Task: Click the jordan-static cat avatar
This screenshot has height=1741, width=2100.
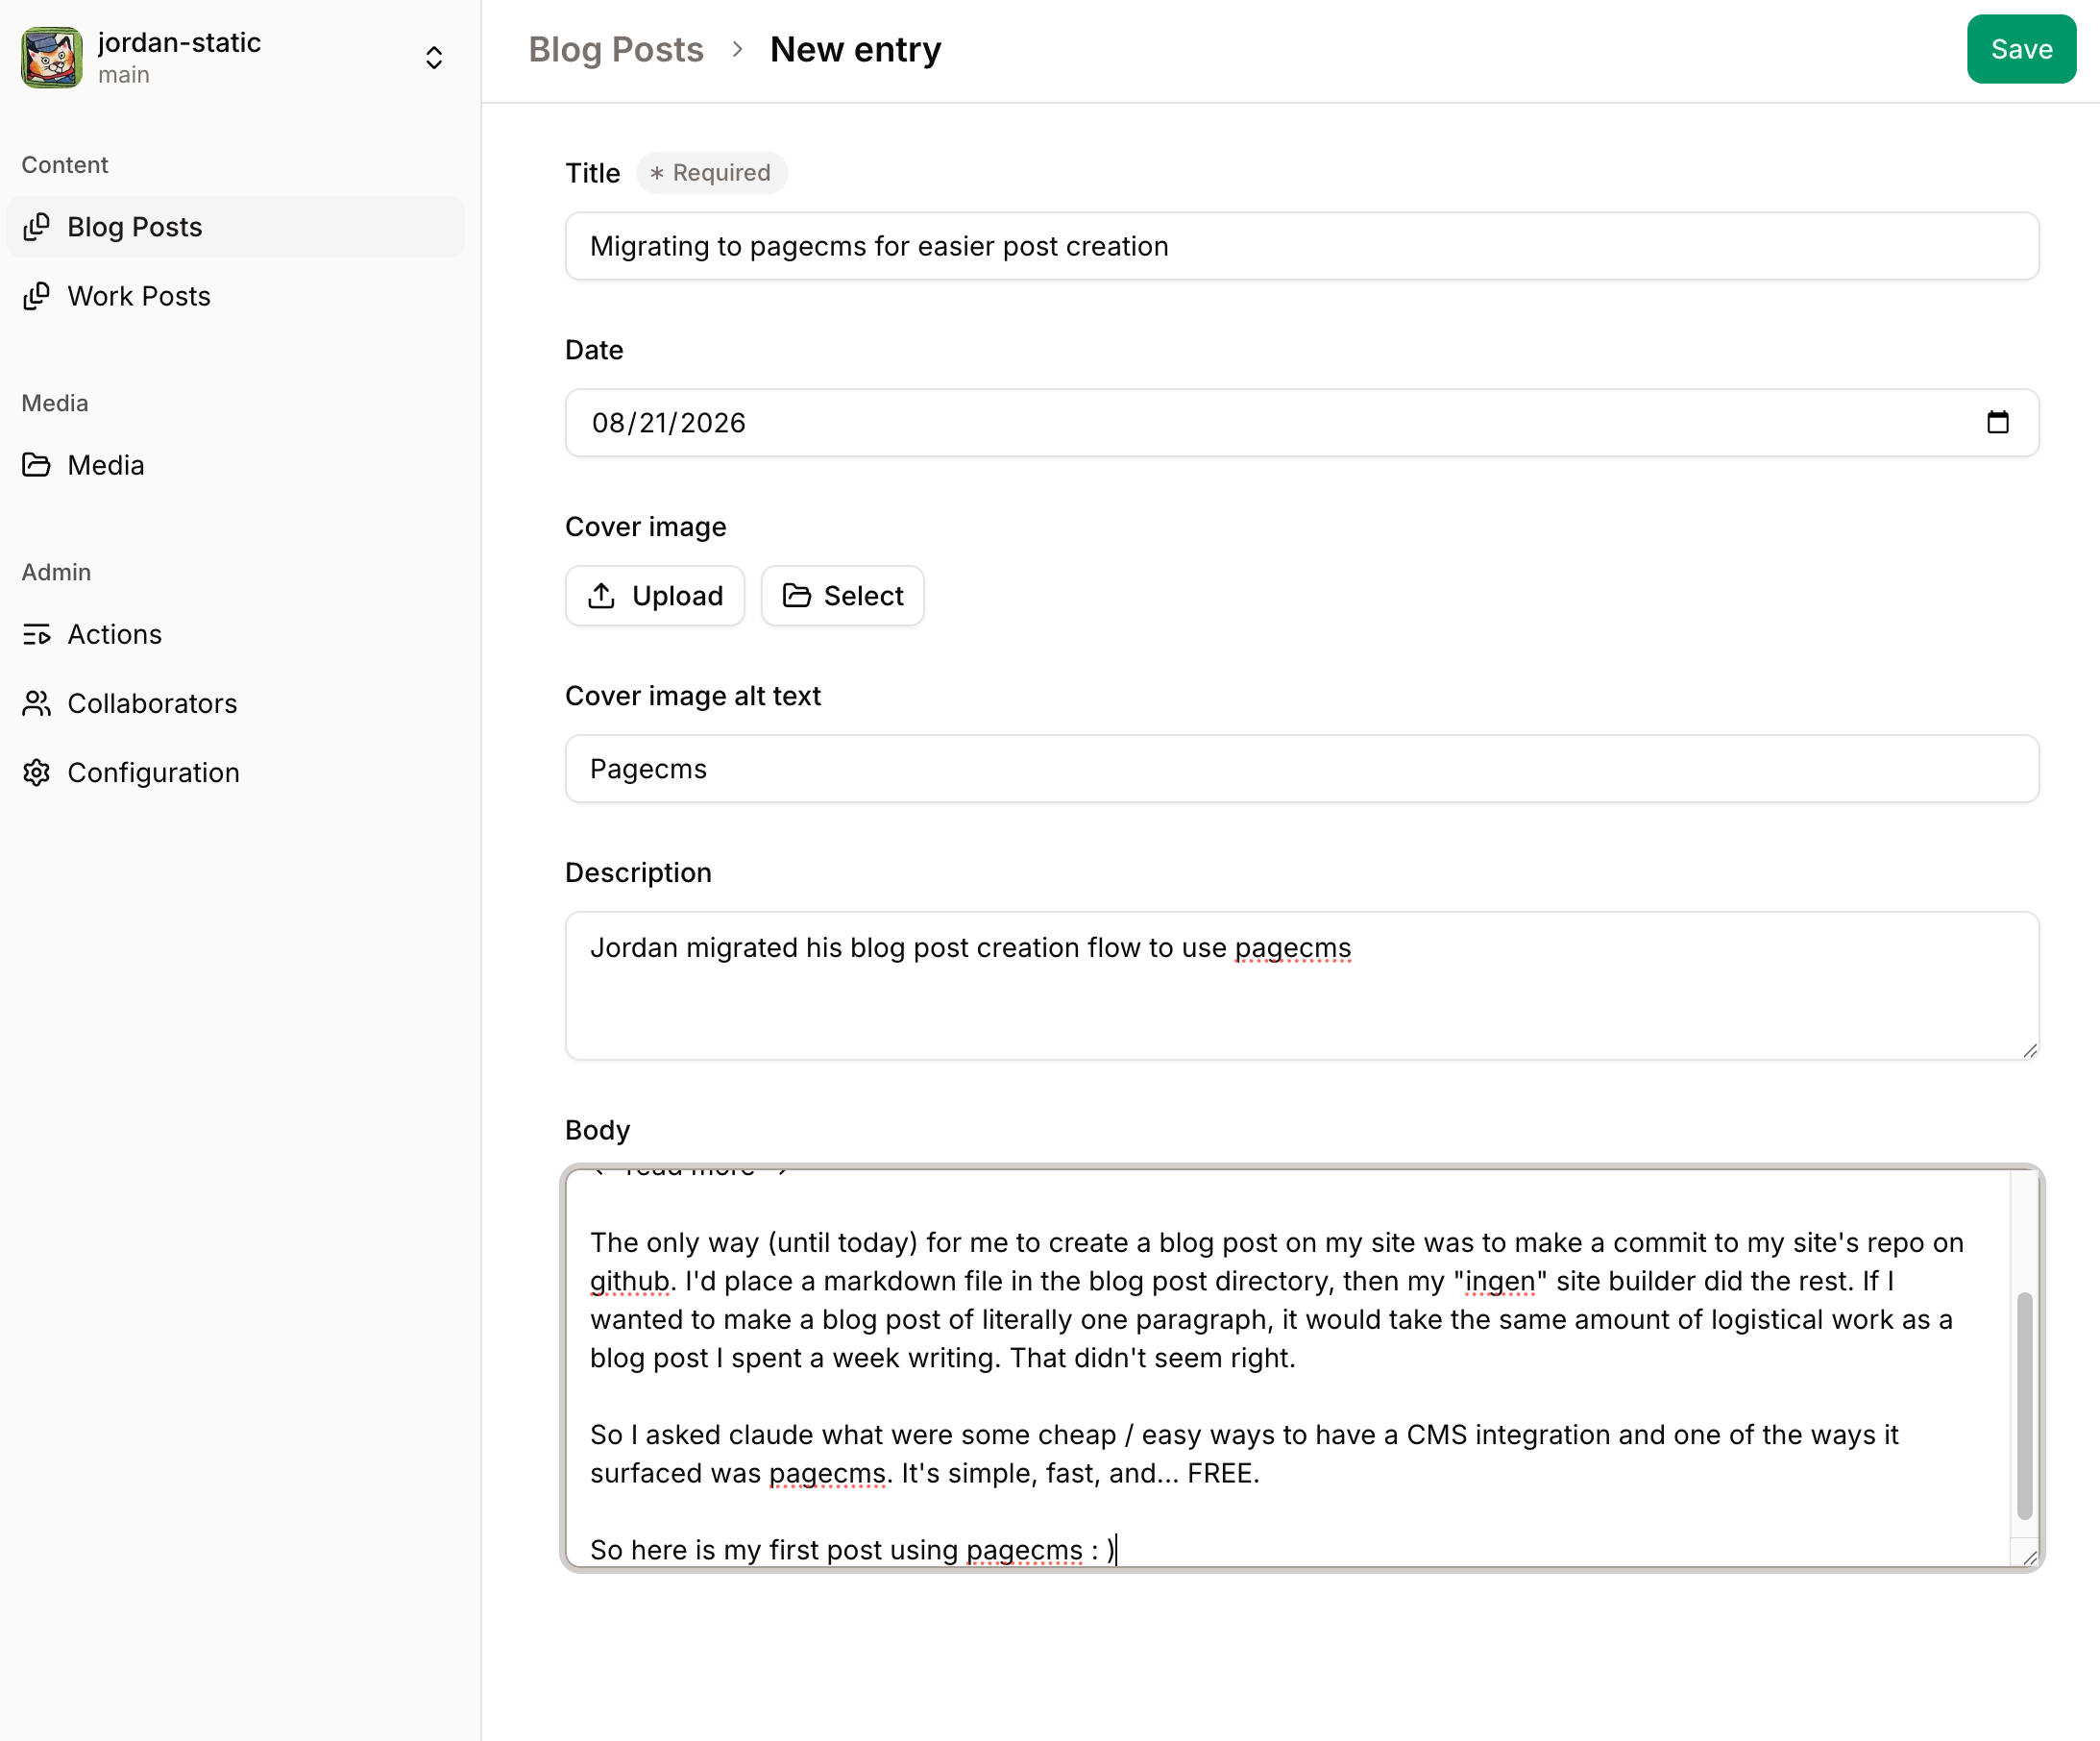Action: tap(51, 57)
